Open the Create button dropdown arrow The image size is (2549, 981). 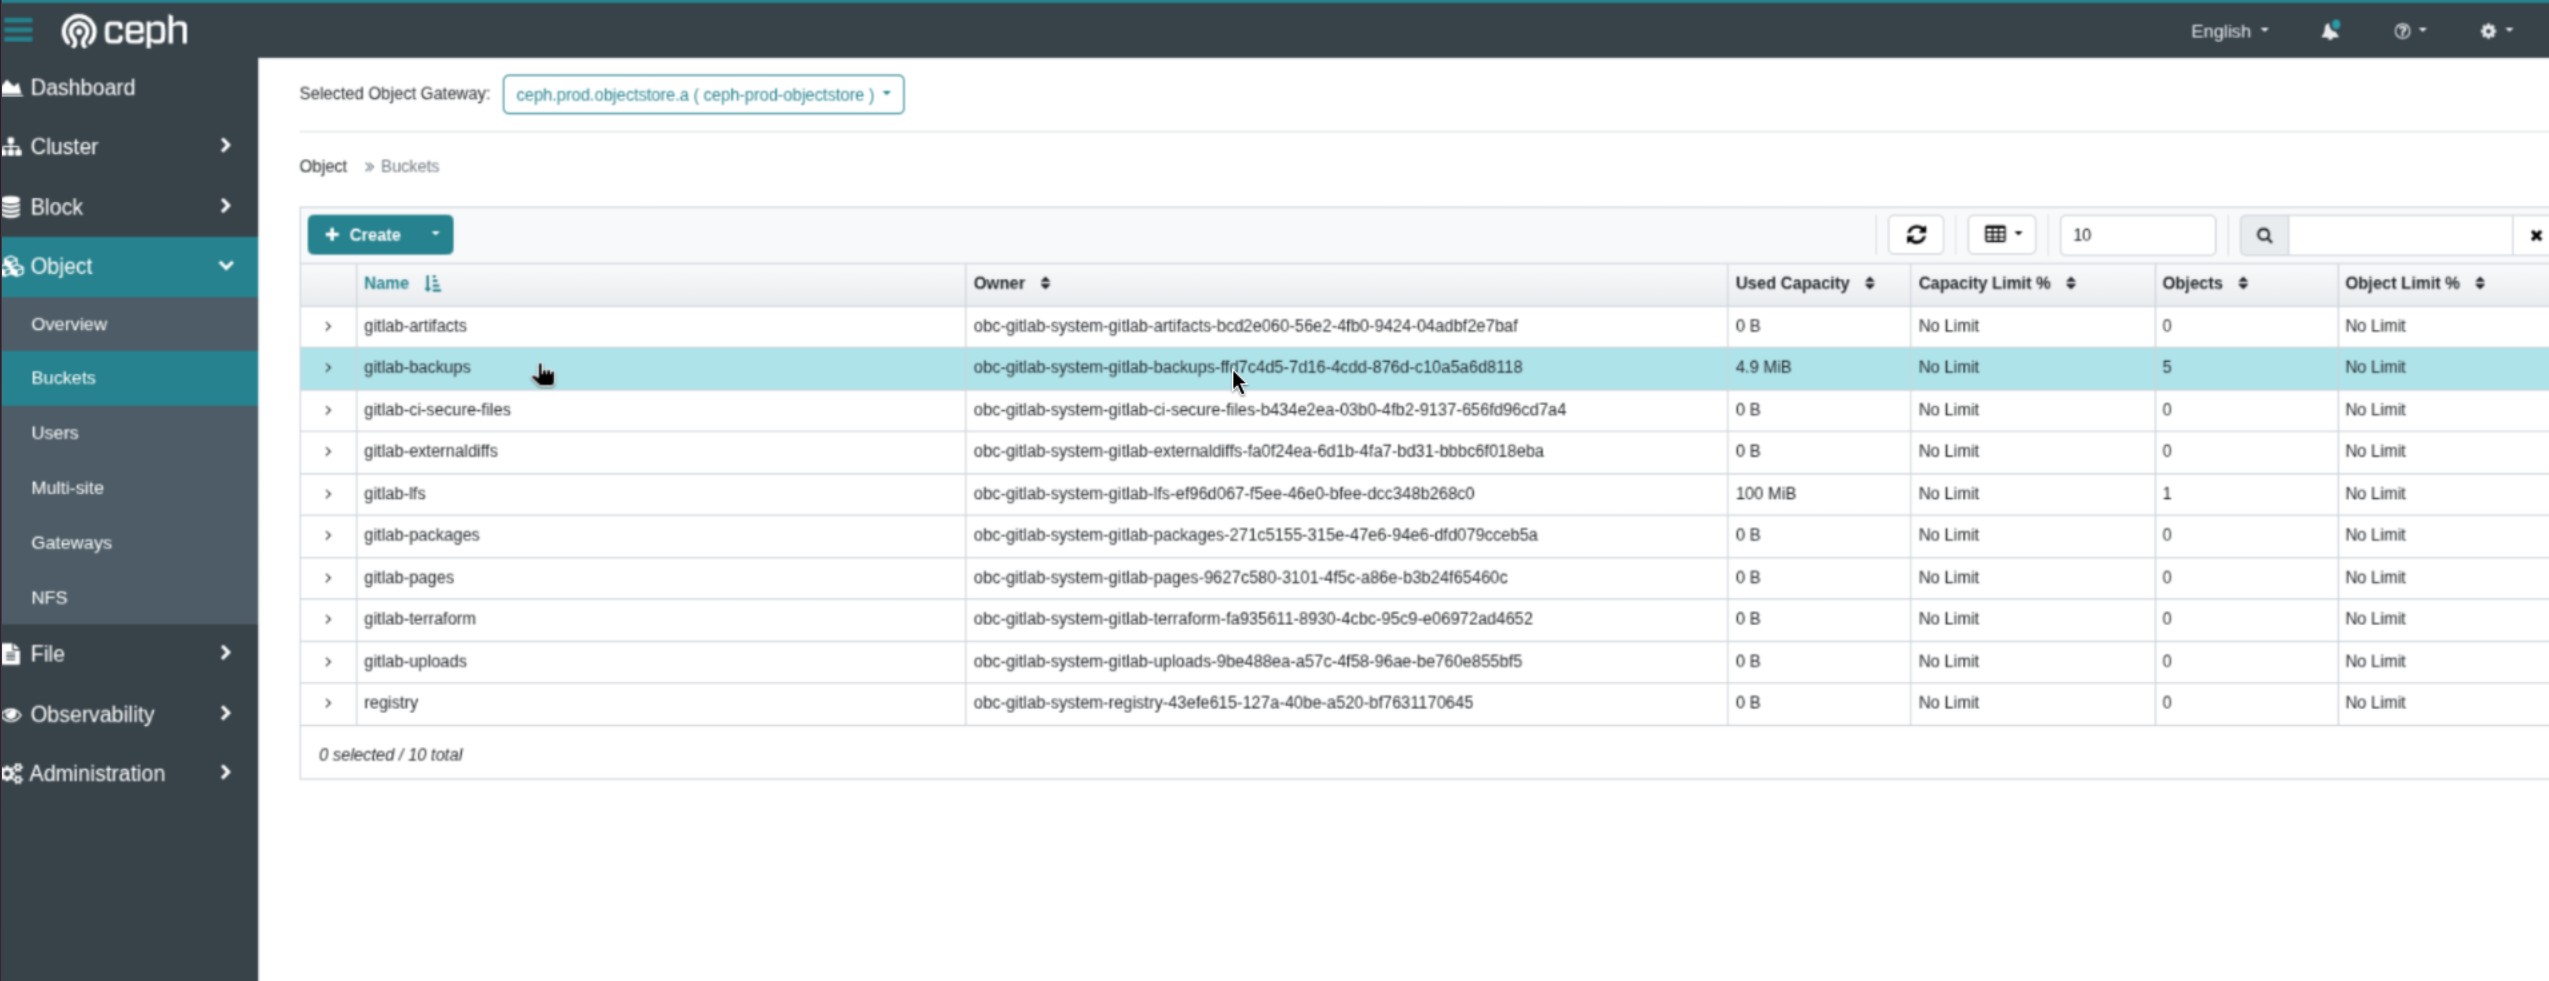(434, 234)
